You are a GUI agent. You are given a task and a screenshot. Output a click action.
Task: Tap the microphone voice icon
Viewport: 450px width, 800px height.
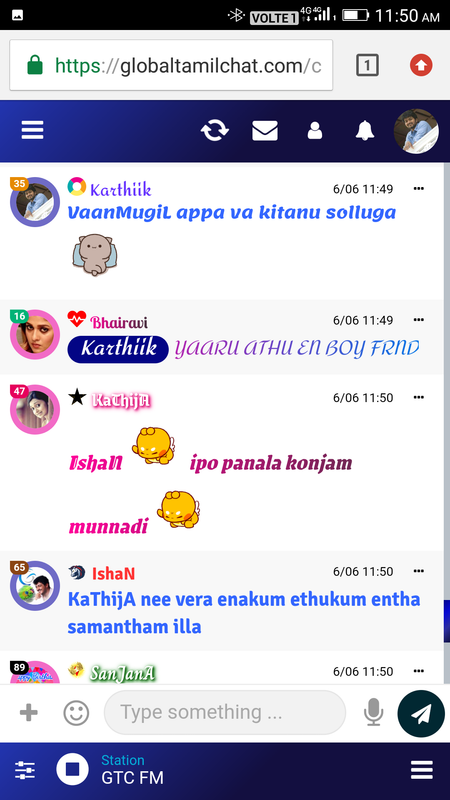[x=373, y=712]
